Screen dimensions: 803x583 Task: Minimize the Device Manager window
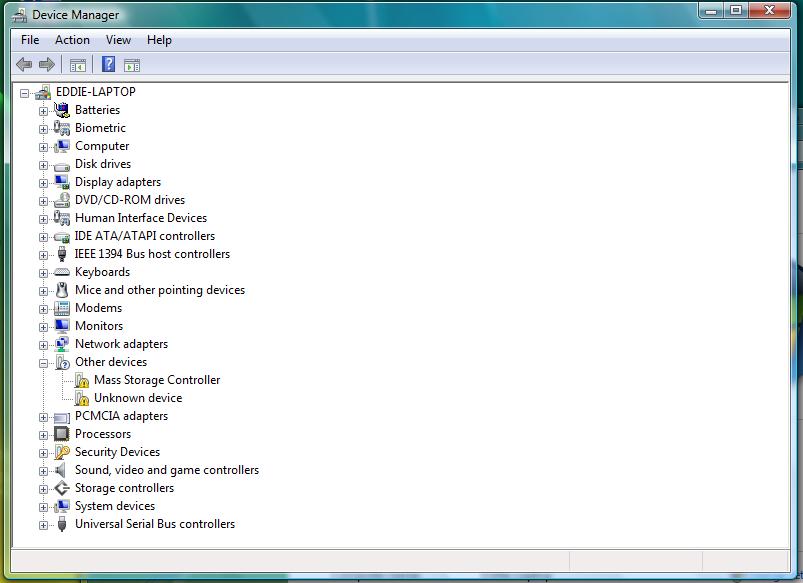(x=711, y=10)
